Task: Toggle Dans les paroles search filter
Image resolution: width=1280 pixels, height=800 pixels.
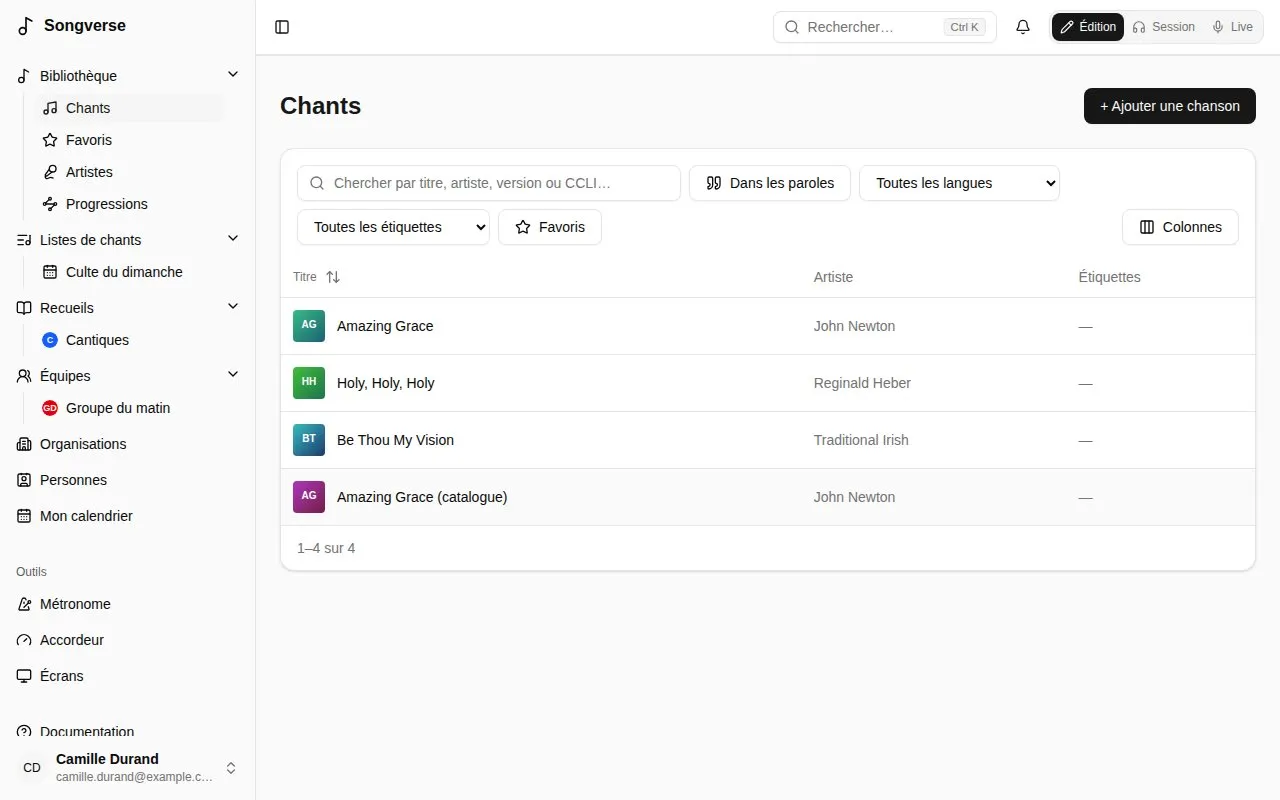Action: pos(770,183)
